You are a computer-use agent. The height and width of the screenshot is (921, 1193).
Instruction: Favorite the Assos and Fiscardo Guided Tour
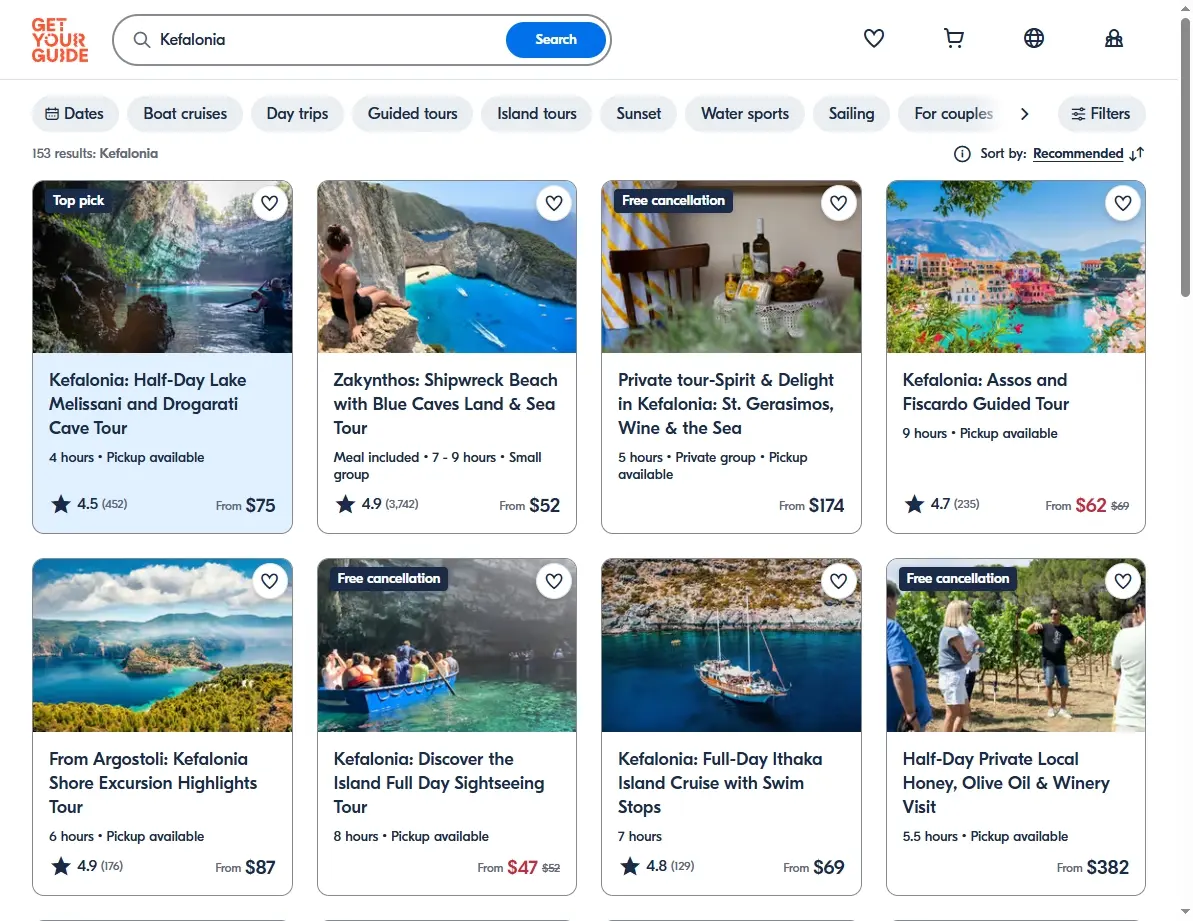point(1123,203)
